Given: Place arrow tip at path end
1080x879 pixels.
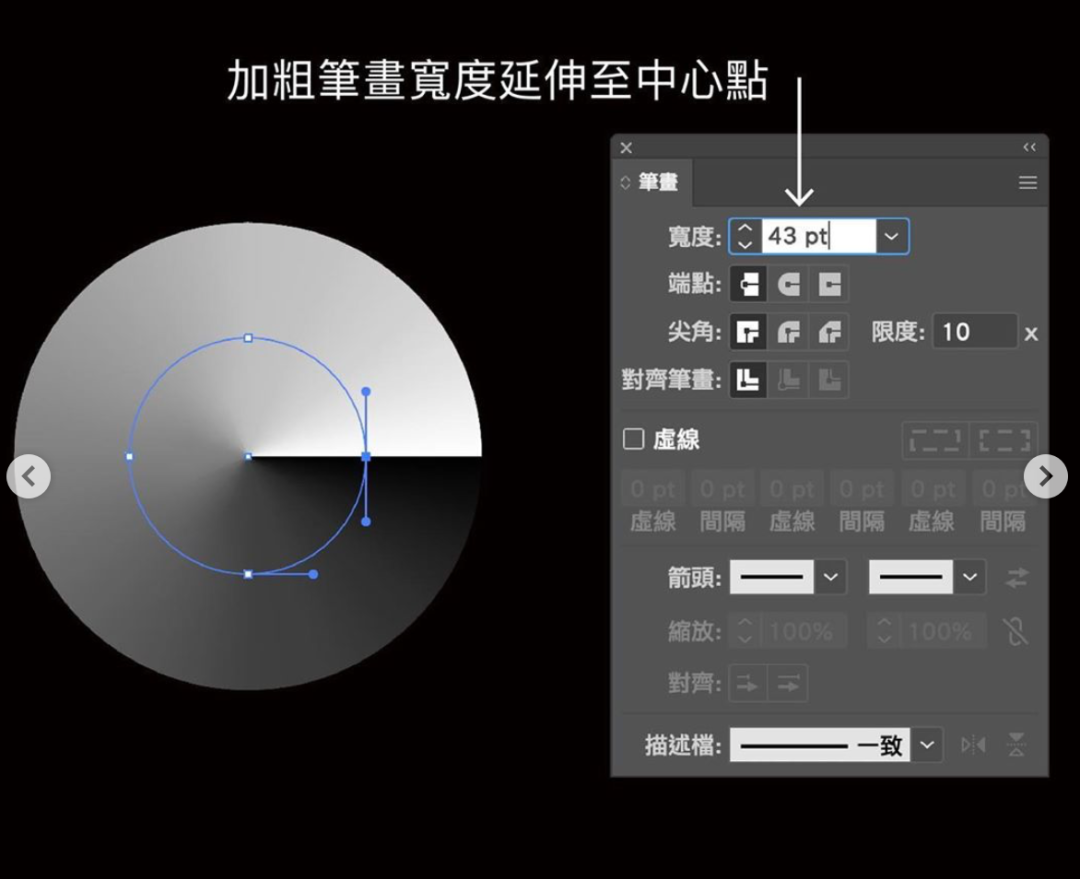Looking at the screenshot, I should coord(788,684).
